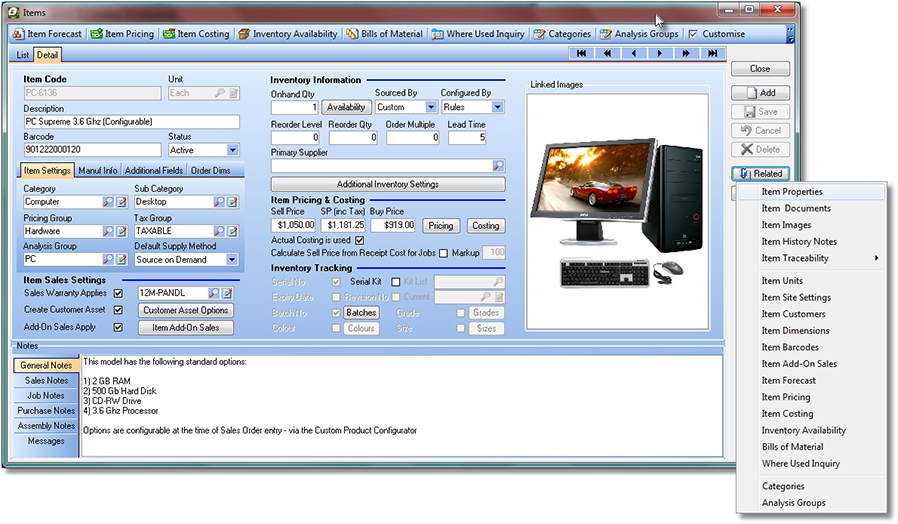898x524 pixels.
Task: Enable the Customise checkbox in the toolbar
Action: coord(694,34)
